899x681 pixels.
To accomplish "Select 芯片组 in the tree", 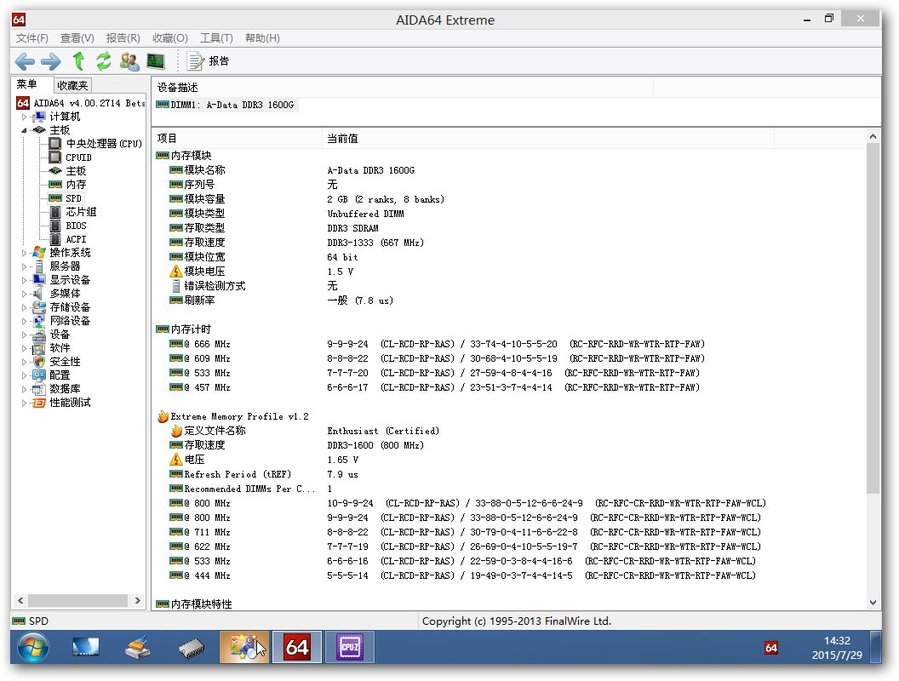I will pyautogui.click(x=73, y=212).
